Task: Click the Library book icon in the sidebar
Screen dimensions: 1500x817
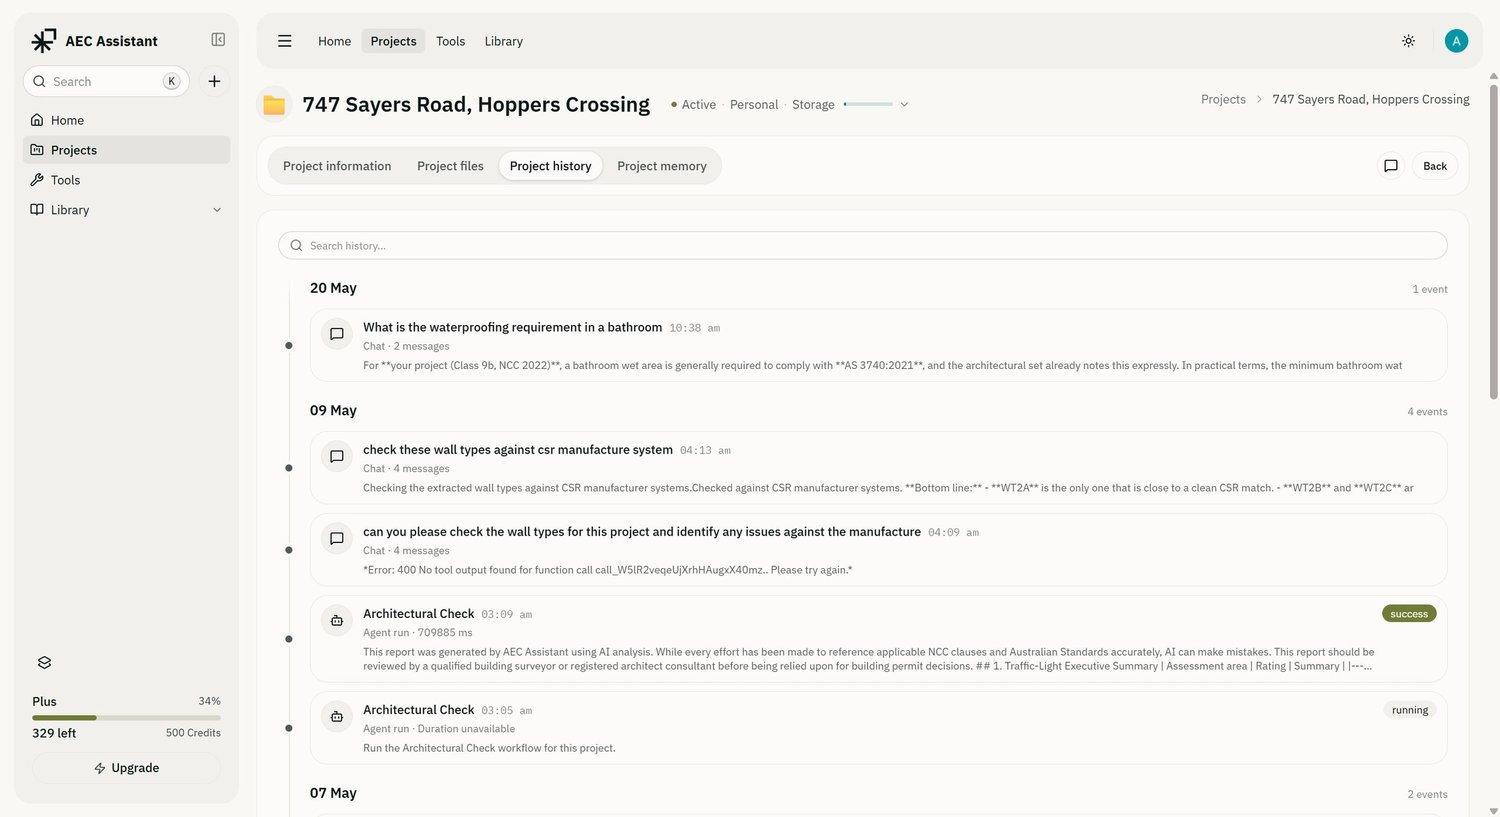Action: [37, 210]
